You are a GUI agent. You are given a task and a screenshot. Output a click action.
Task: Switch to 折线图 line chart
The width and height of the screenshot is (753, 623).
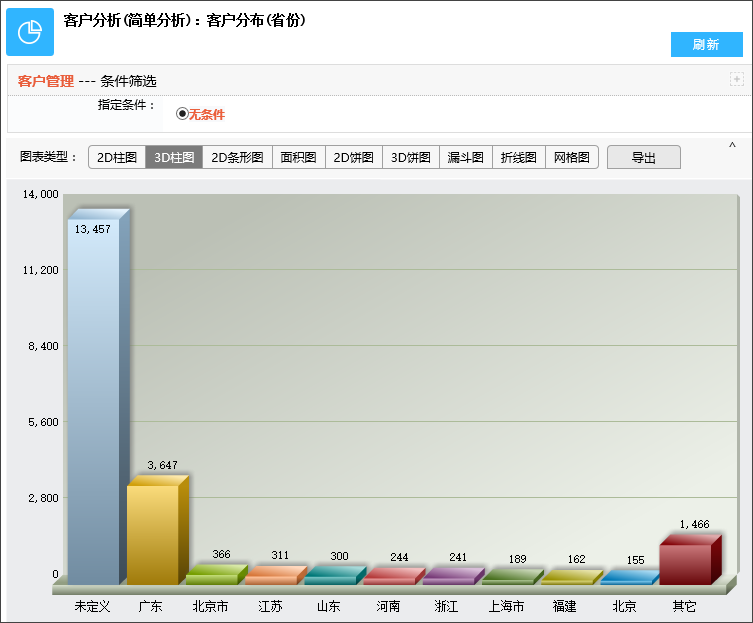(518, 157)
